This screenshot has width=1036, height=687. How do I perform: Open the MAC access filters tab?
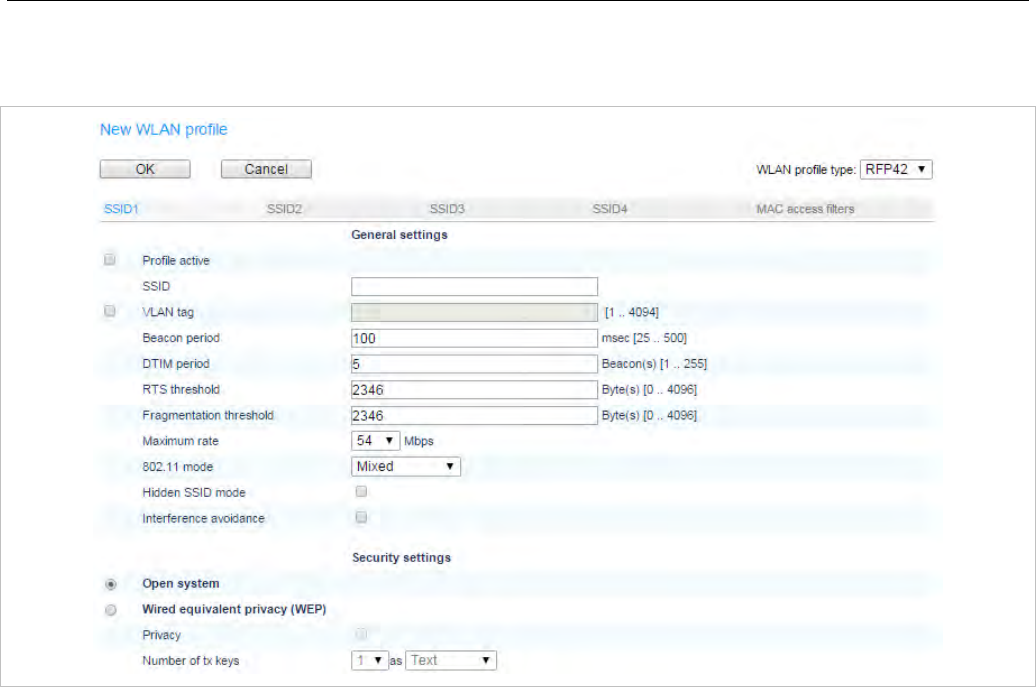[805, 209]
